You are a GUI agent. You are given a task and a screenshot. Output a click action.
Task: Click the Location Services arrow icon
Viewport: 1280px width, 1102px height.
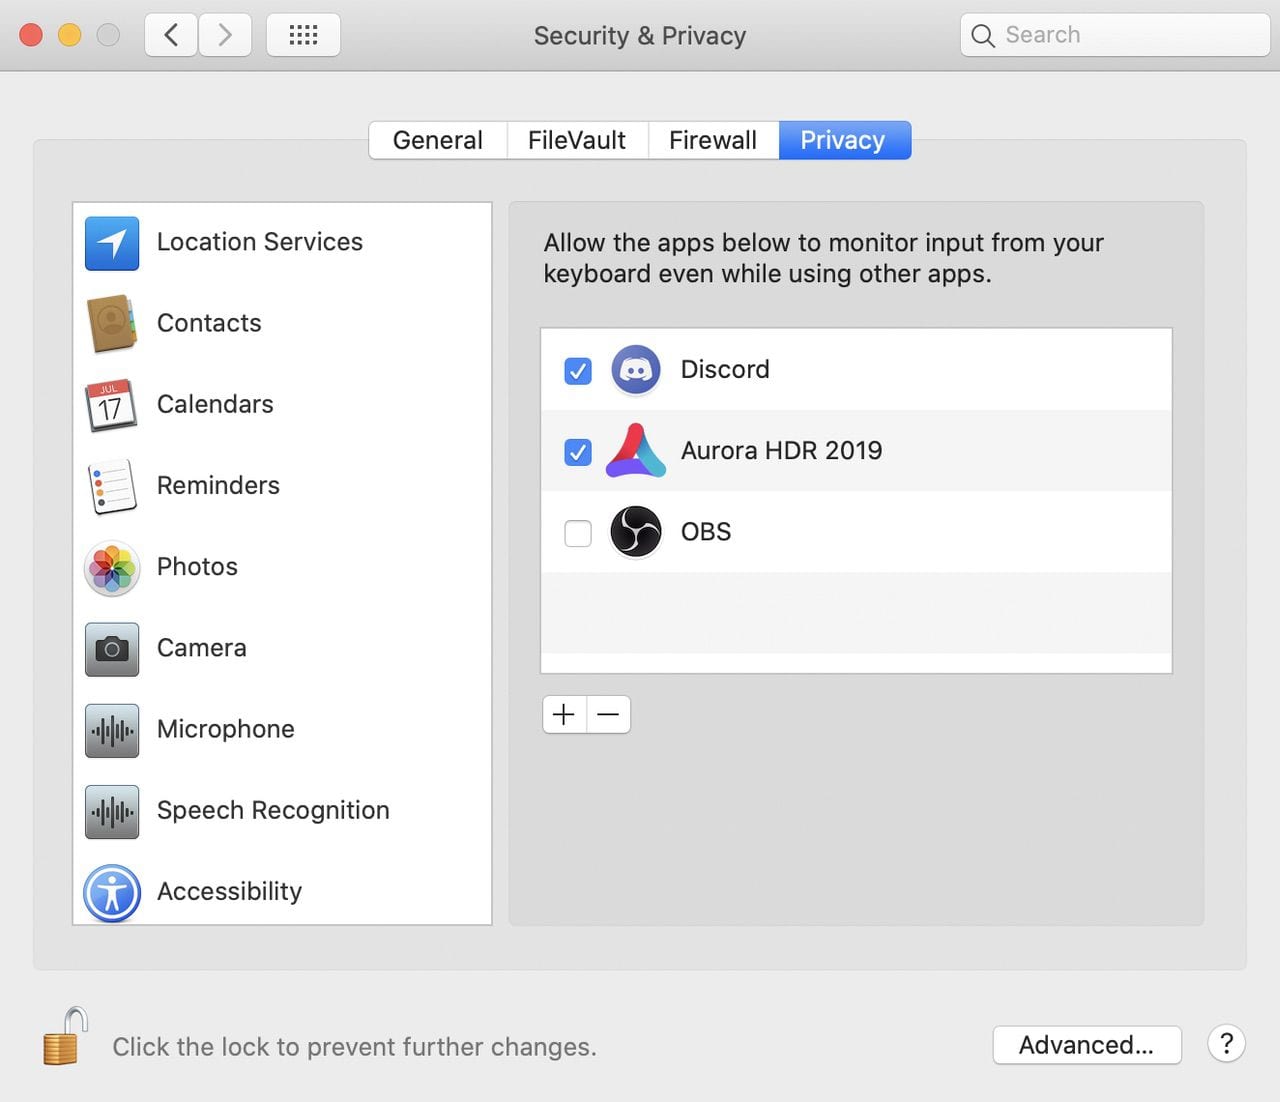pyautogui.click(x=112, y=243)
